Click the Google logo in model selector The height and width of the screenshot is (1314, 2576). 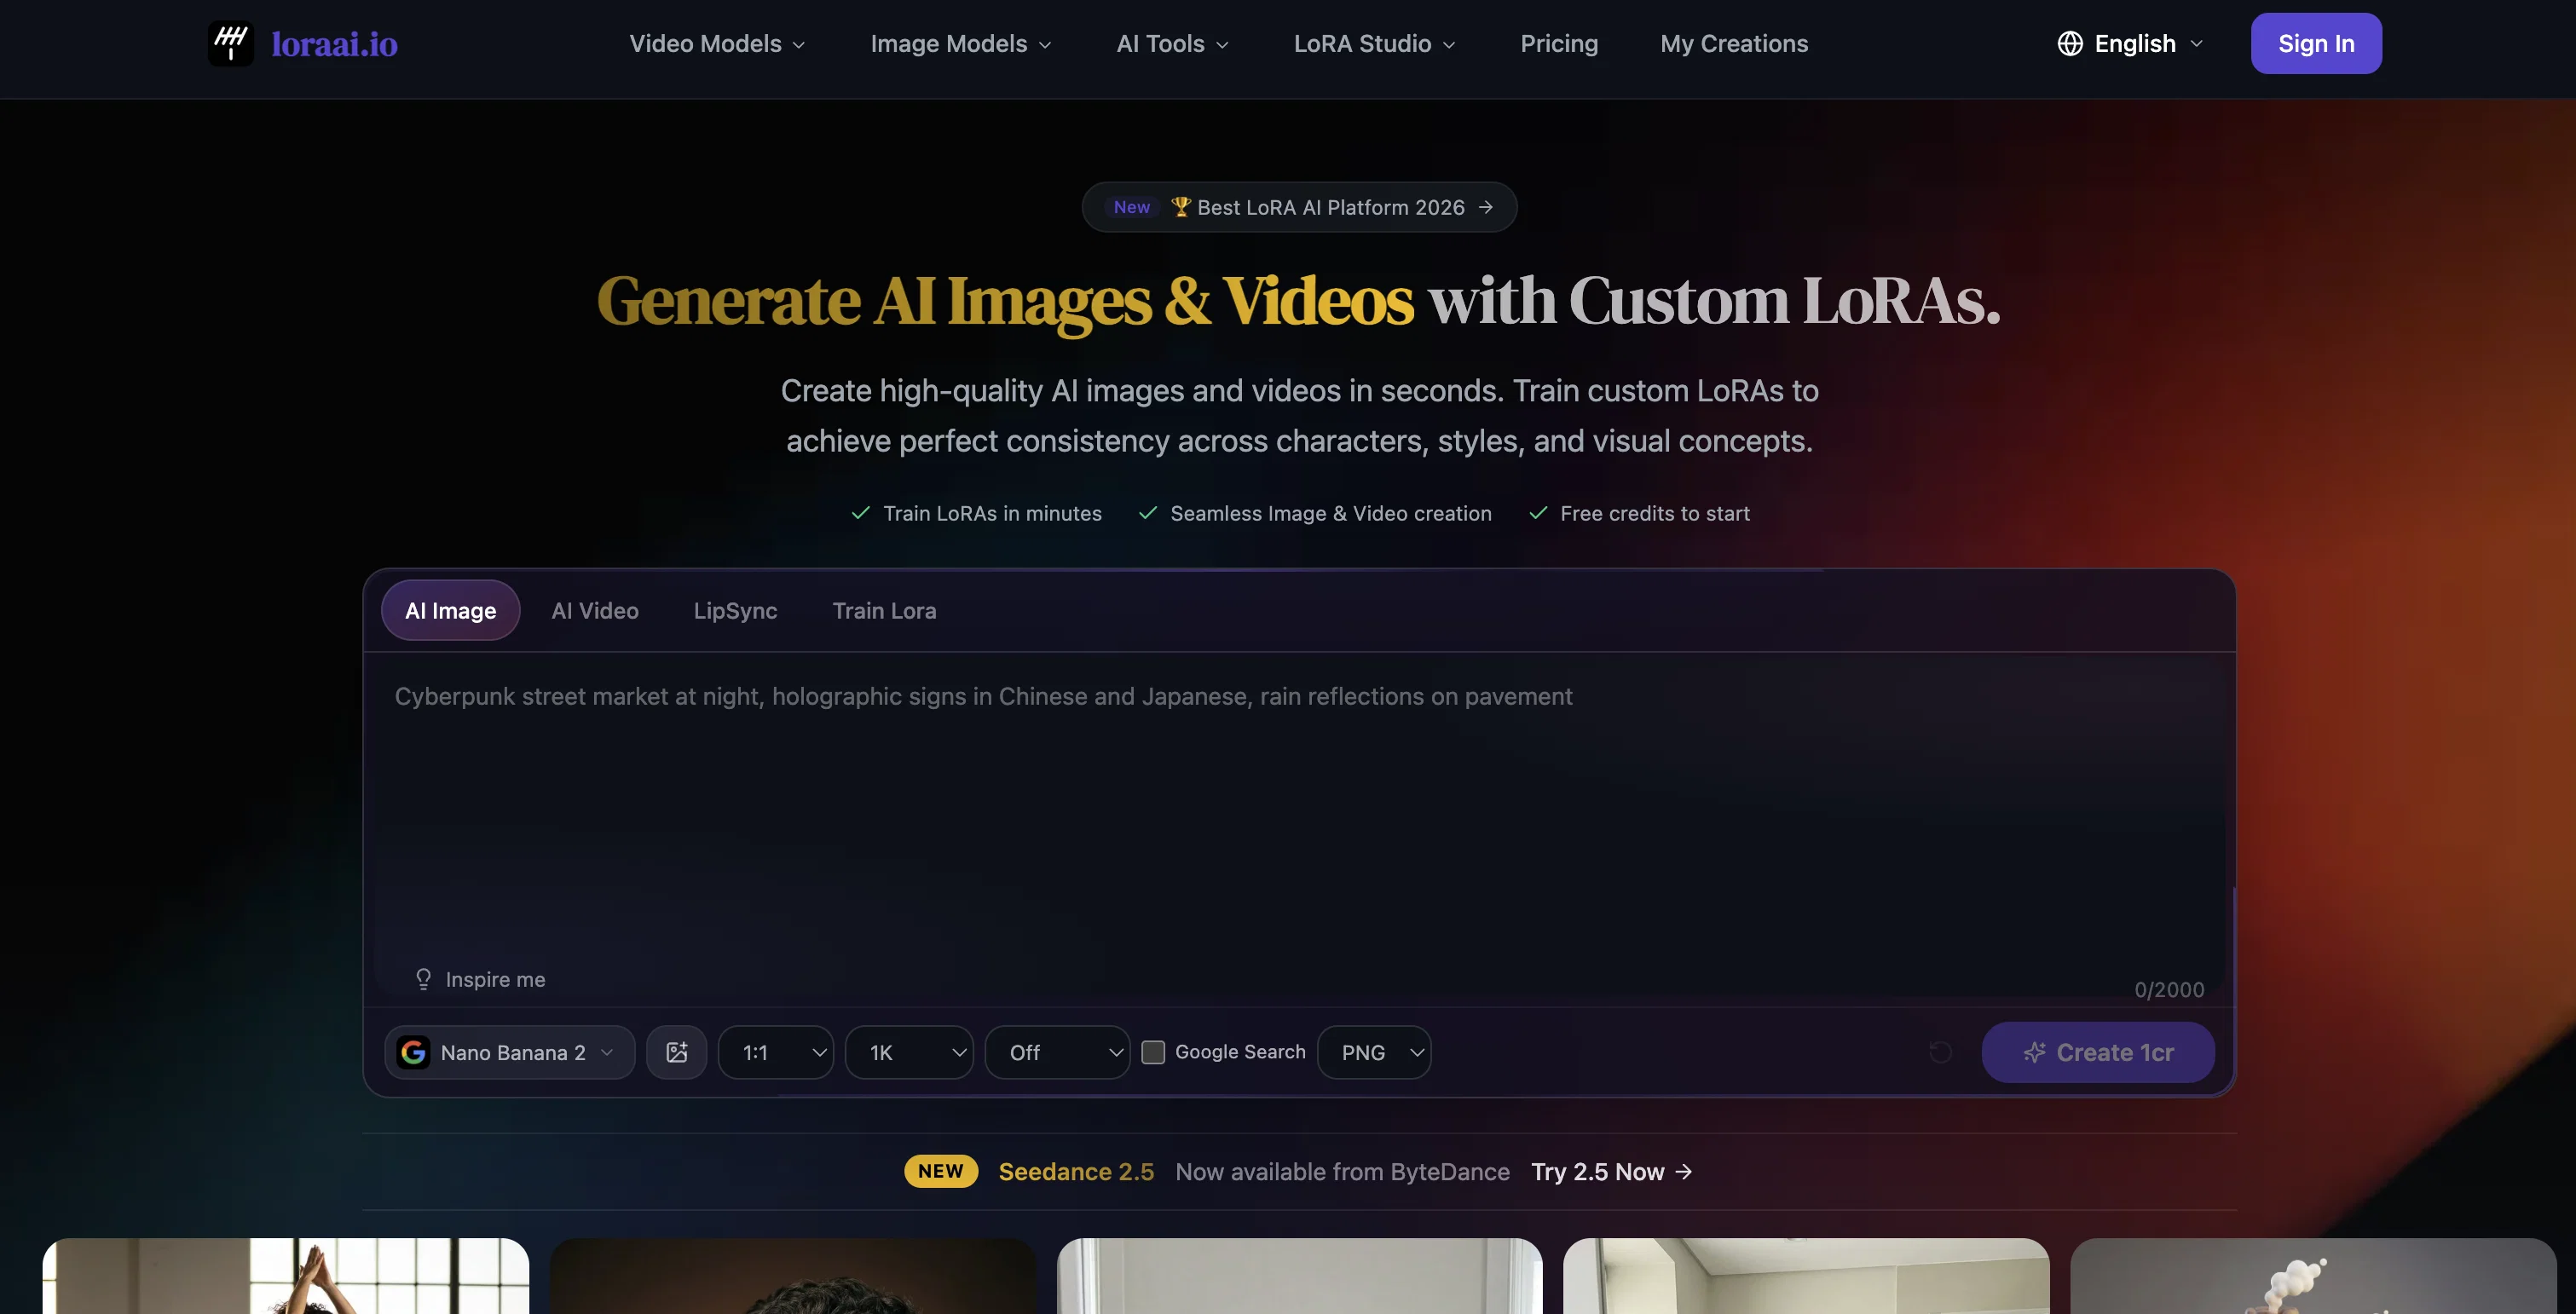point(413,1052)
